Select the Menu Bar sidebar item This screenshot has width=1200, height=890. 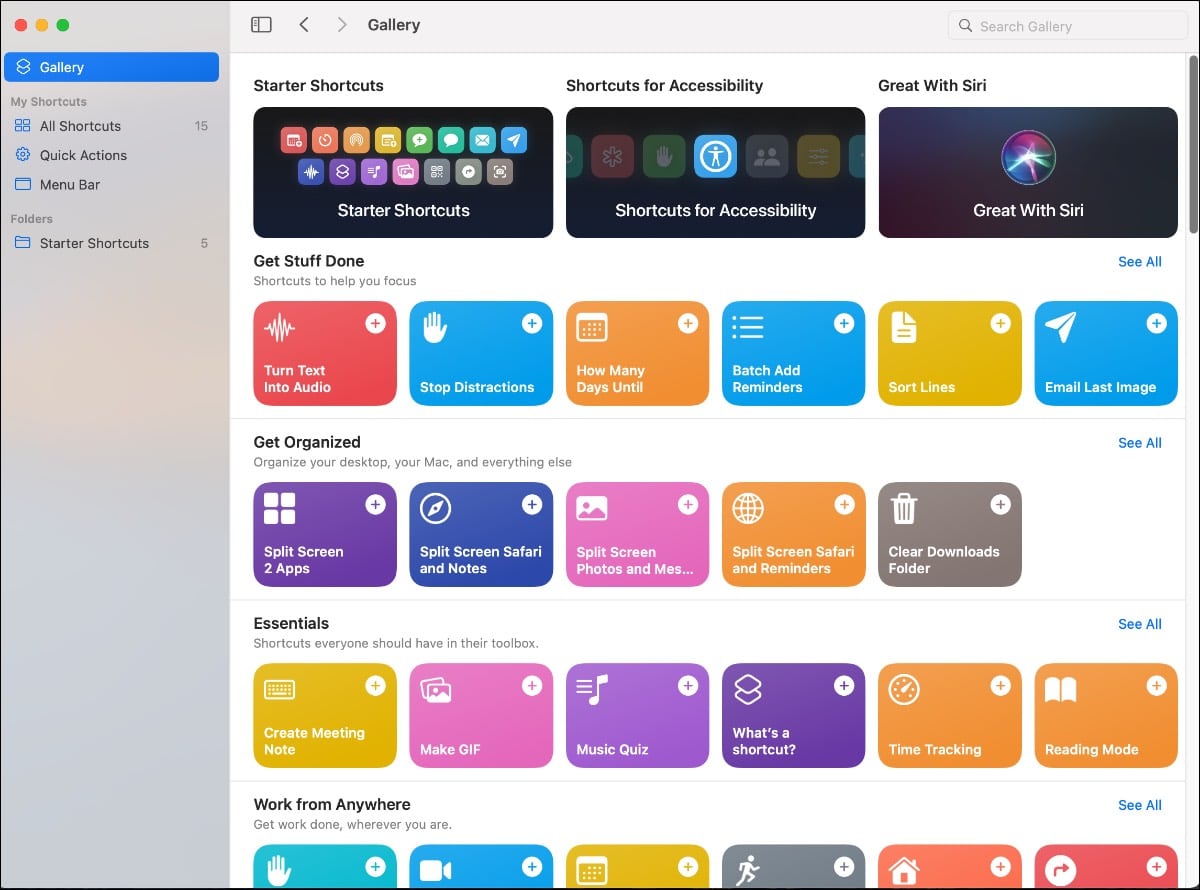pyautogui.click(x=70, y=185)
